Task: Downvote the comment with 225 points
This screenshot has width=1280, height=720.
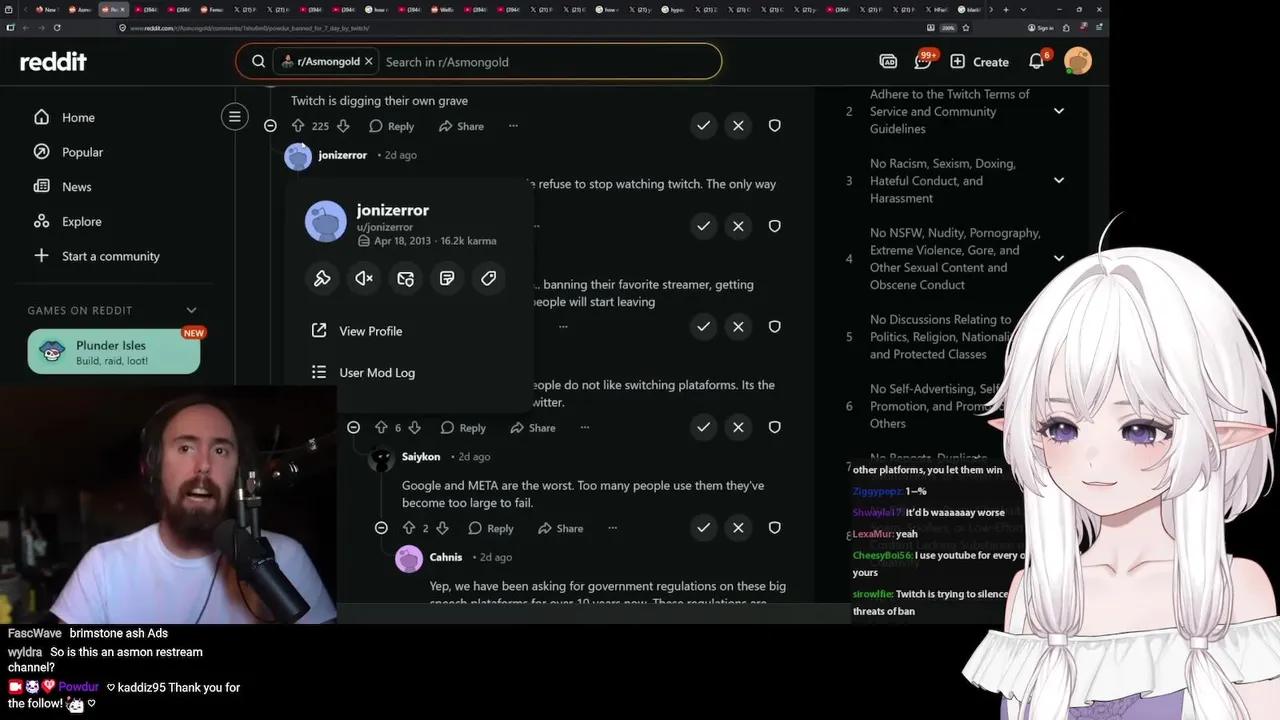Action: (x=343, y=126)
